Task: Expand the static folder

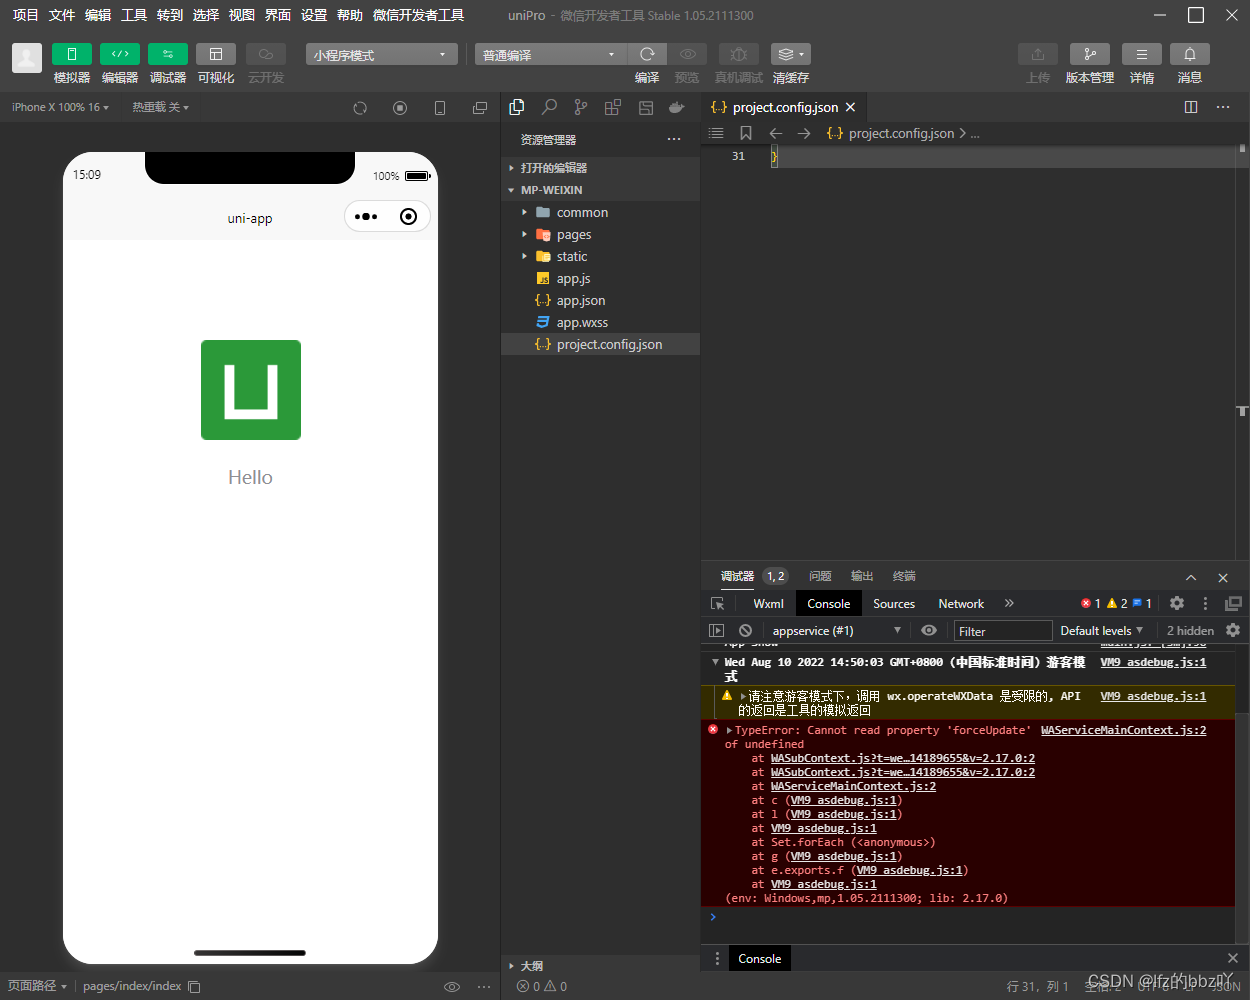Action: point(600,256)
